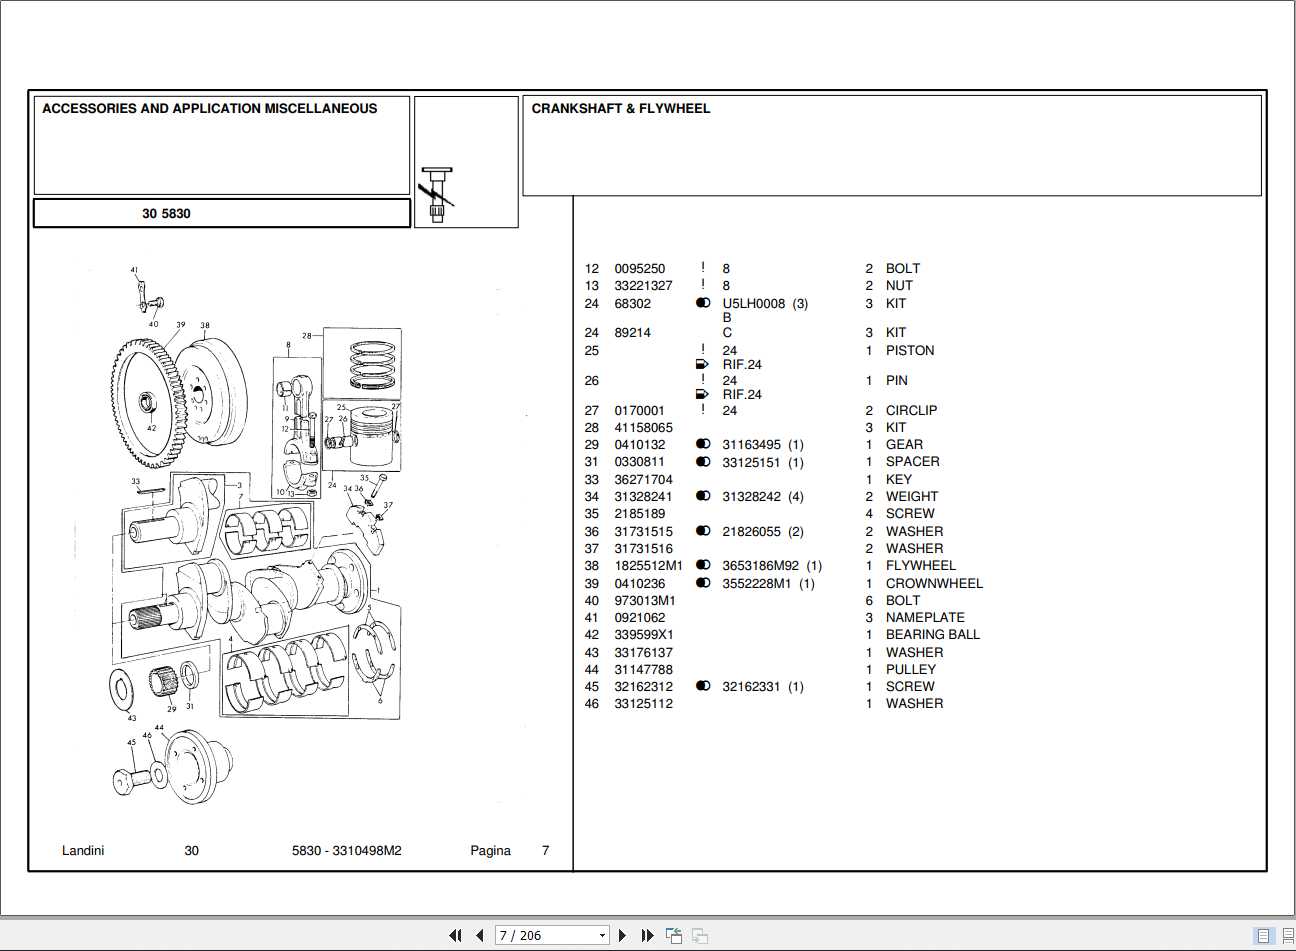Viewport: 1296px width, 951px height.
Task: Click the PULLEY description
Action: (911, 669)
